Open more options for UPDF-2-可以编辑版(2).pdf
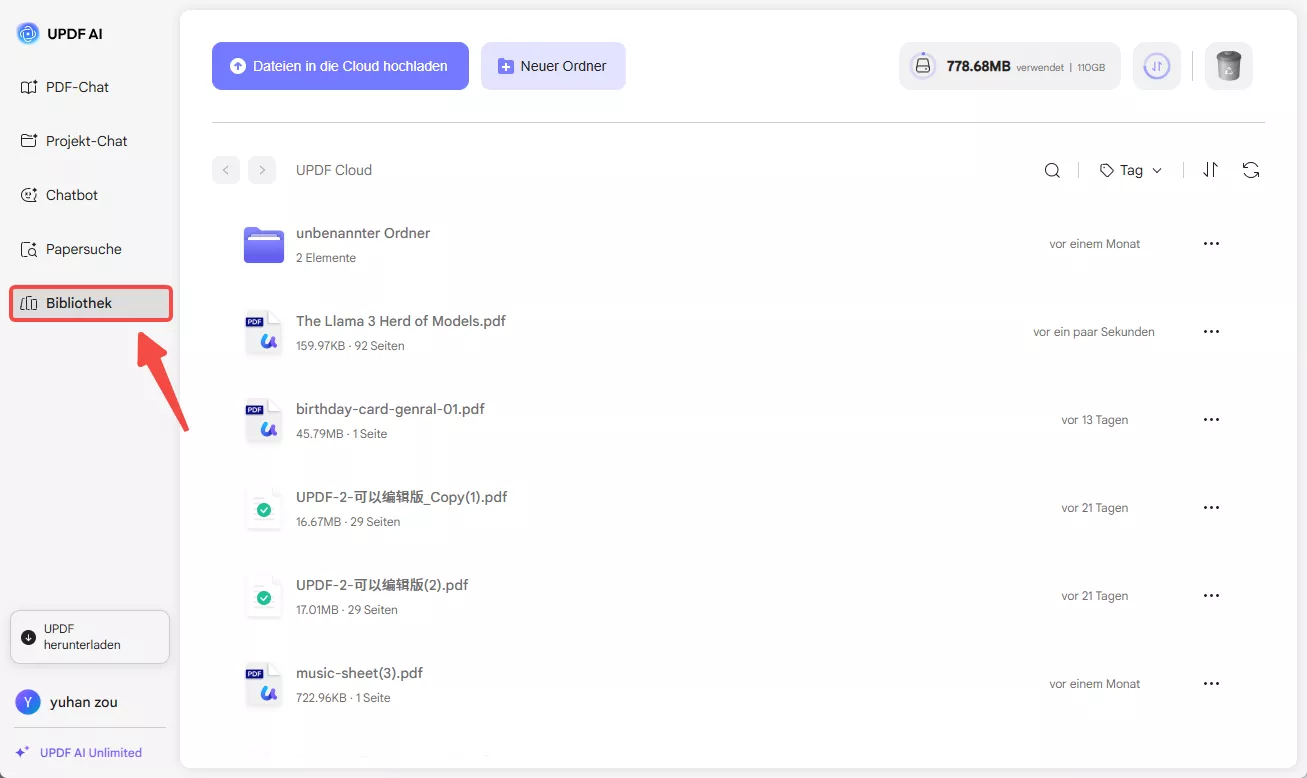Image resolution: width=1307 pixels, height=778 pixels. 1211,596
